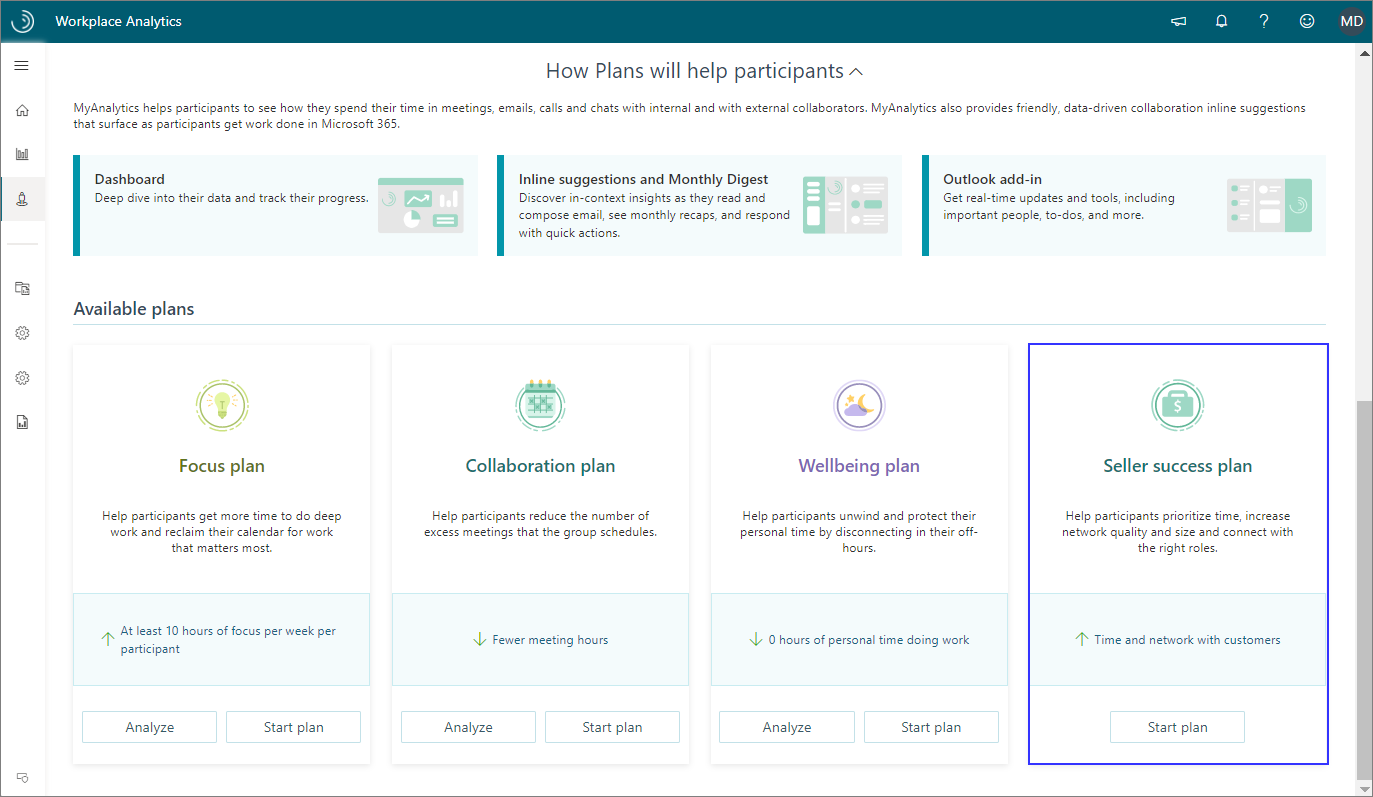Click the smiley feedback icon
The height and width of the screenshot is (797, 1373).
(1307, 21)
